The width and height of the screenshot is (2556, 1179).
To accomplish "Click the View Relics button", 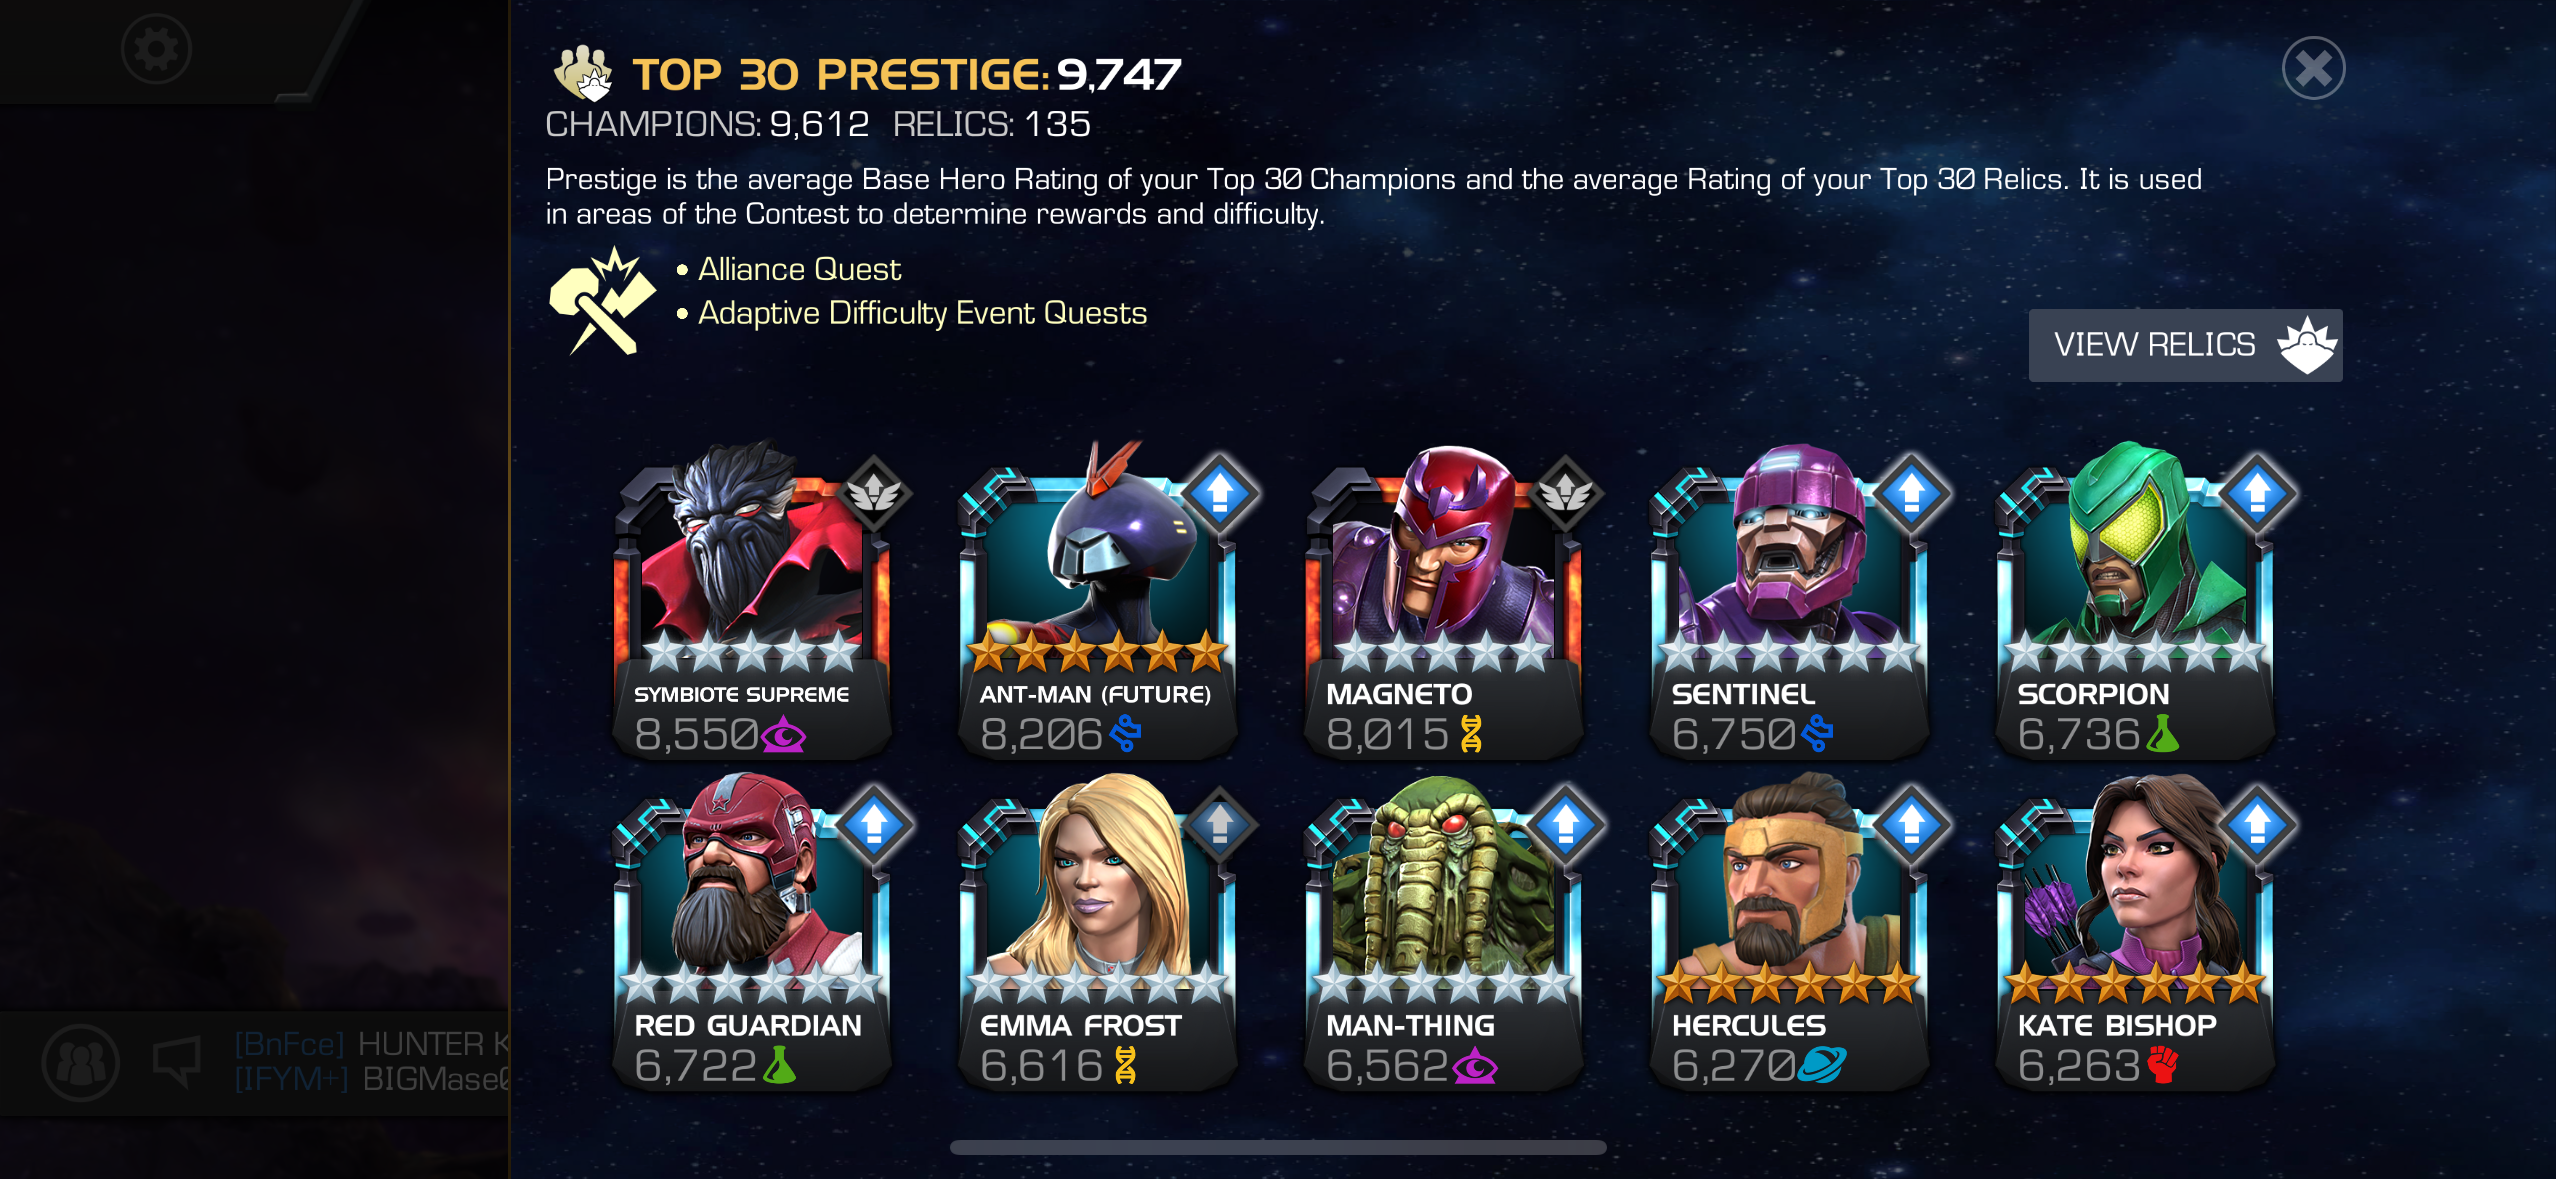I will click(2185, 345).
